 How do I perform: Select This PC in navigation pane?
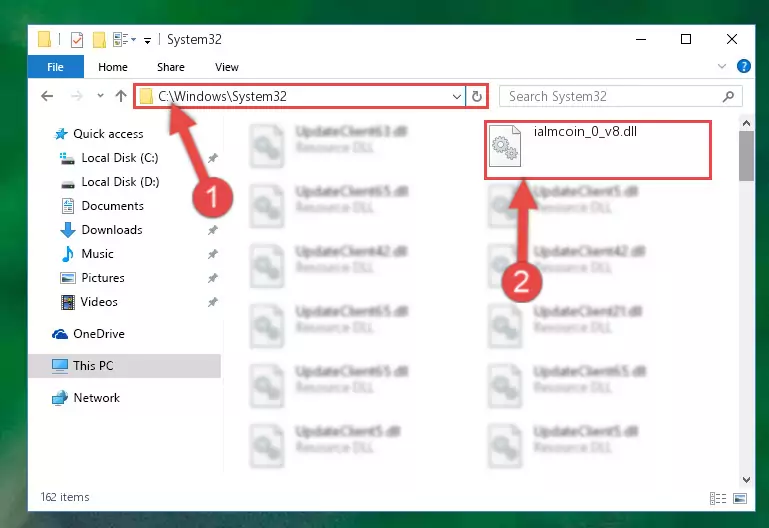[124, 366]
